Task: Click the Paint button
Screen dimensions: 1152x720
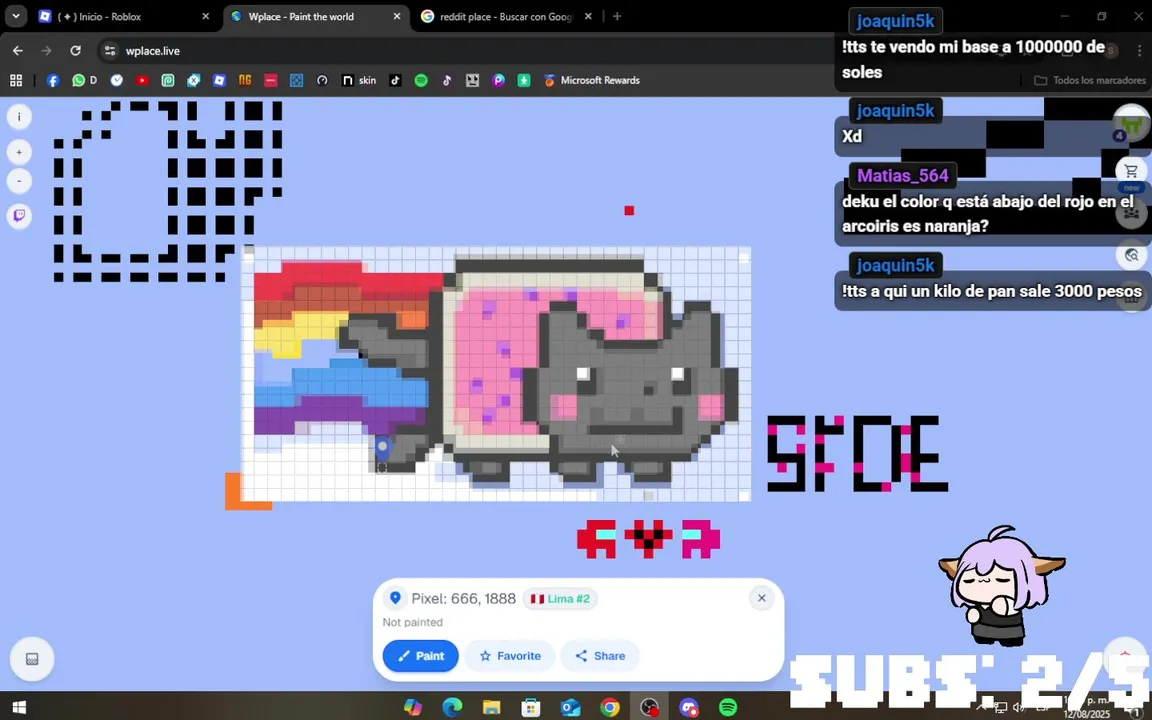Action: [420, 656]
